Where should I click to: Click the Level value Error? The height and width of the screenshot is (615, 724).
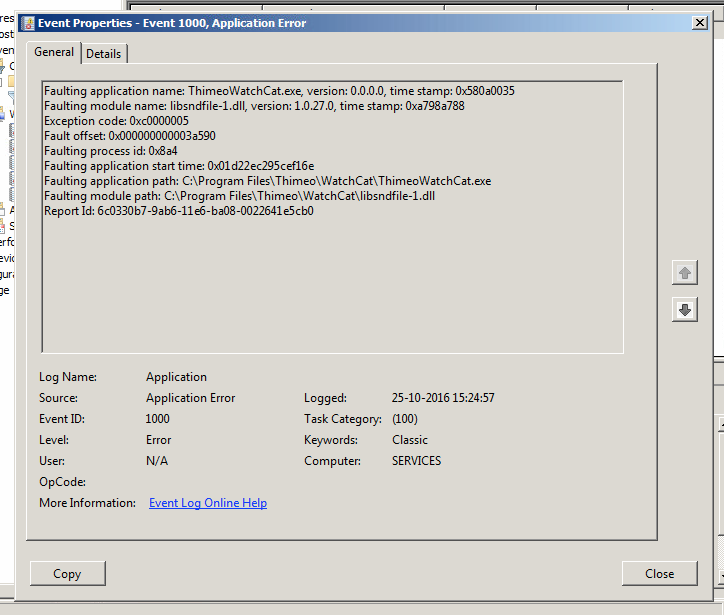[x=158, y=440]
